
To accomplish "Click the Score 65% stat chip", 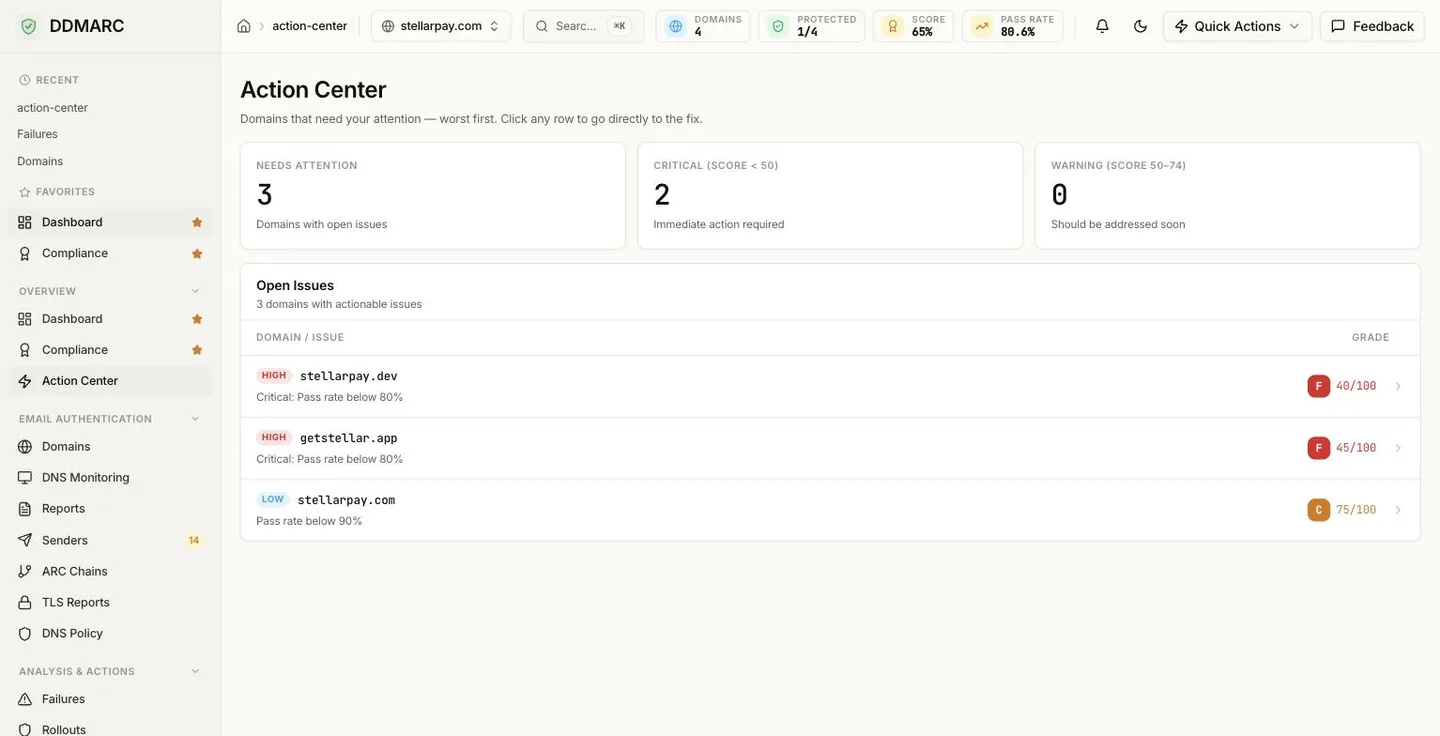I will [x=913, y=26].
